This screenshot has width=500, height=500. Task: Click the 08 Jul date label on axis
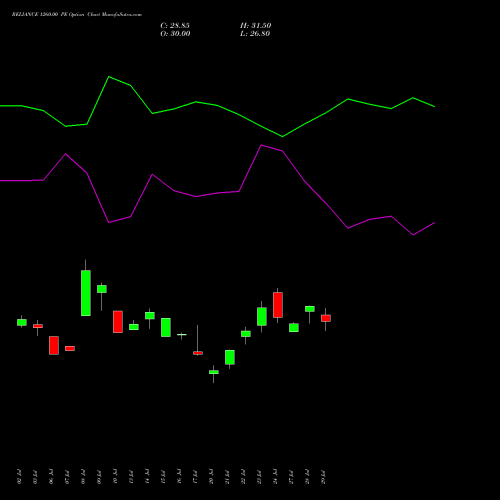(83, 477)
